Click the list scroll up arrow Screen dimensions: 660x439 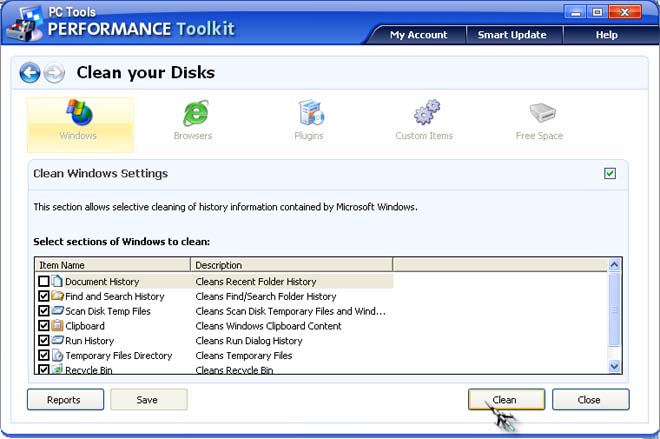coord(614,265)
